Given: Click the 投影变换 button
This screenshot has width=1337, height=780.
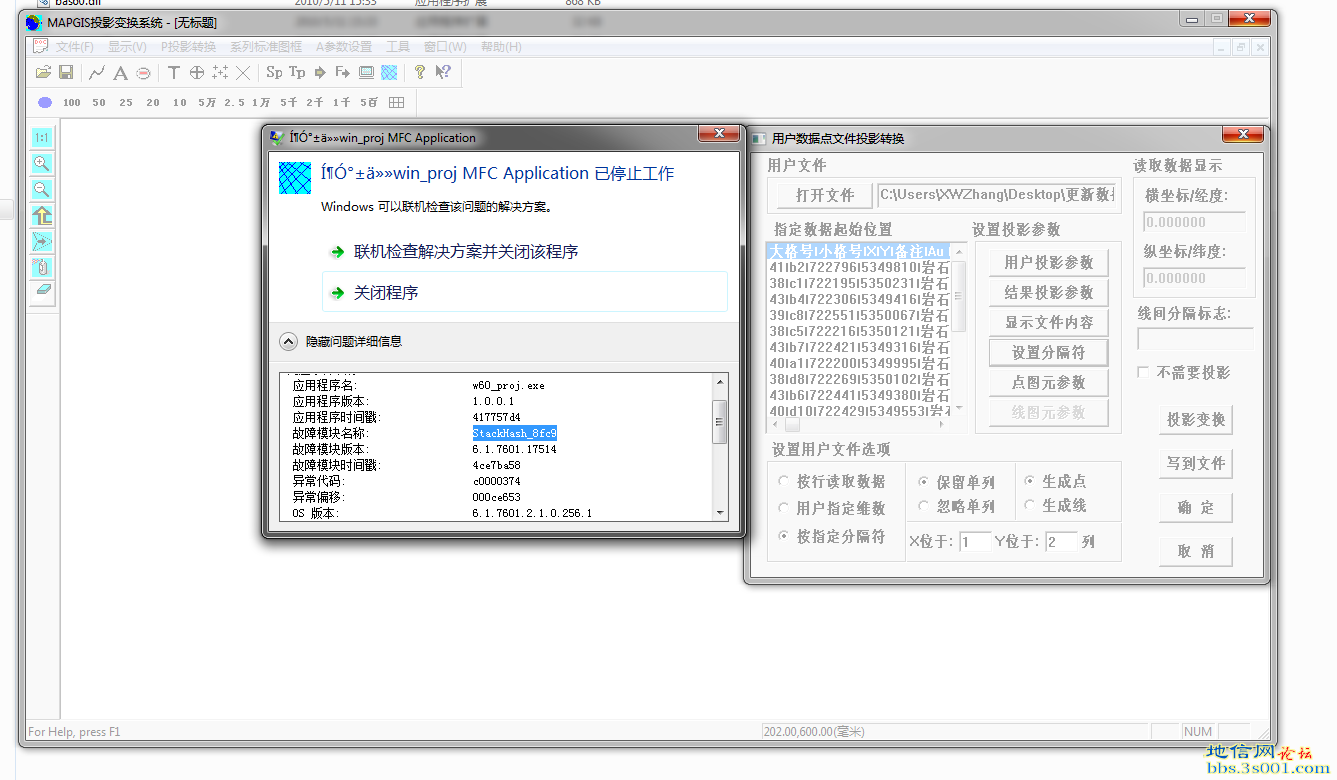Looking at the screenshot, I should [1196, 420].
